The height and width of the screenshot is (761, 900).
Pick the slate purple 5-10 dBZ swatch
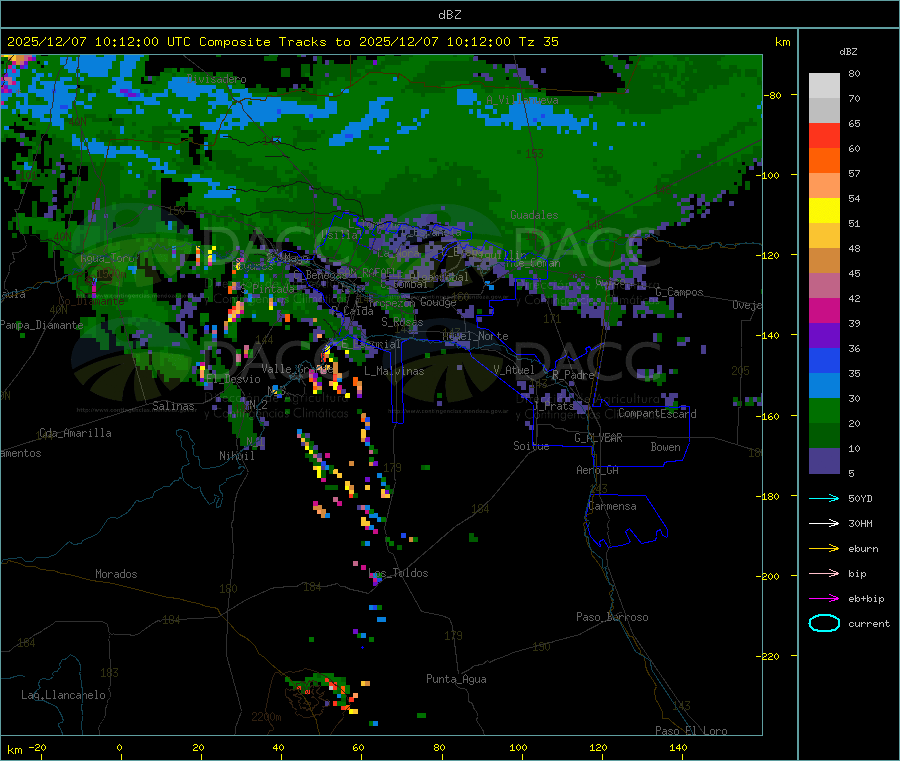tap(824, 461)
